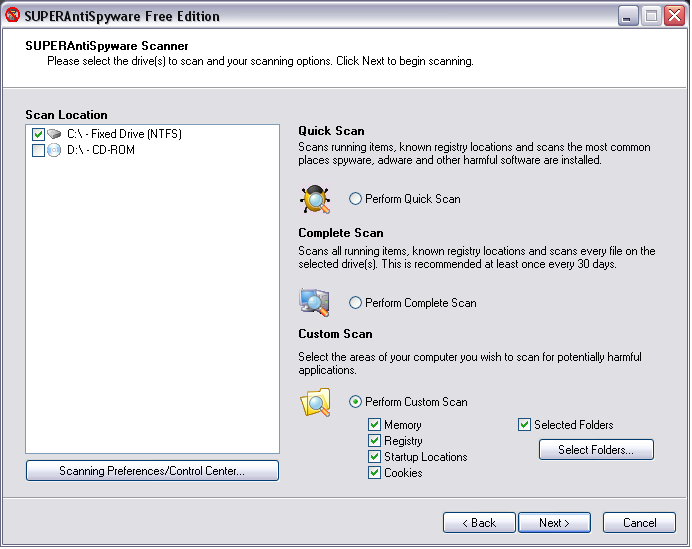Click the Complete Scan computer magnifier icon
The width and height of the screenshot is (692, 549).
coord(315,303)
